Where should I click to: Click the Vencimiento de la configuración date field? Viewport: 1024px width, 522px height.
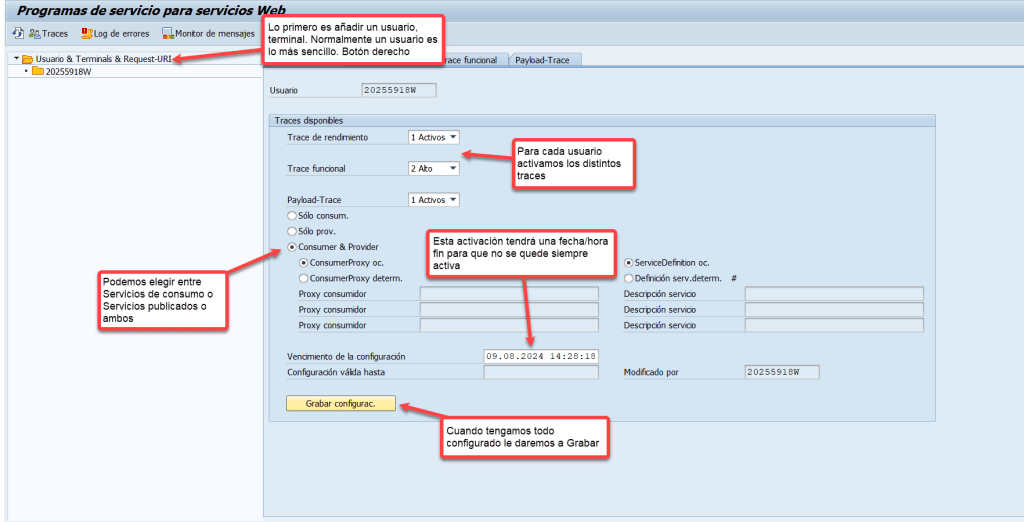[540, 356]
